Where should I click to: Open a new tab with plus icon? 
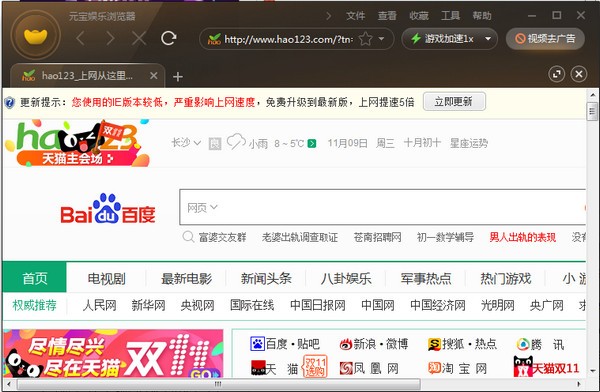(178, 77)
